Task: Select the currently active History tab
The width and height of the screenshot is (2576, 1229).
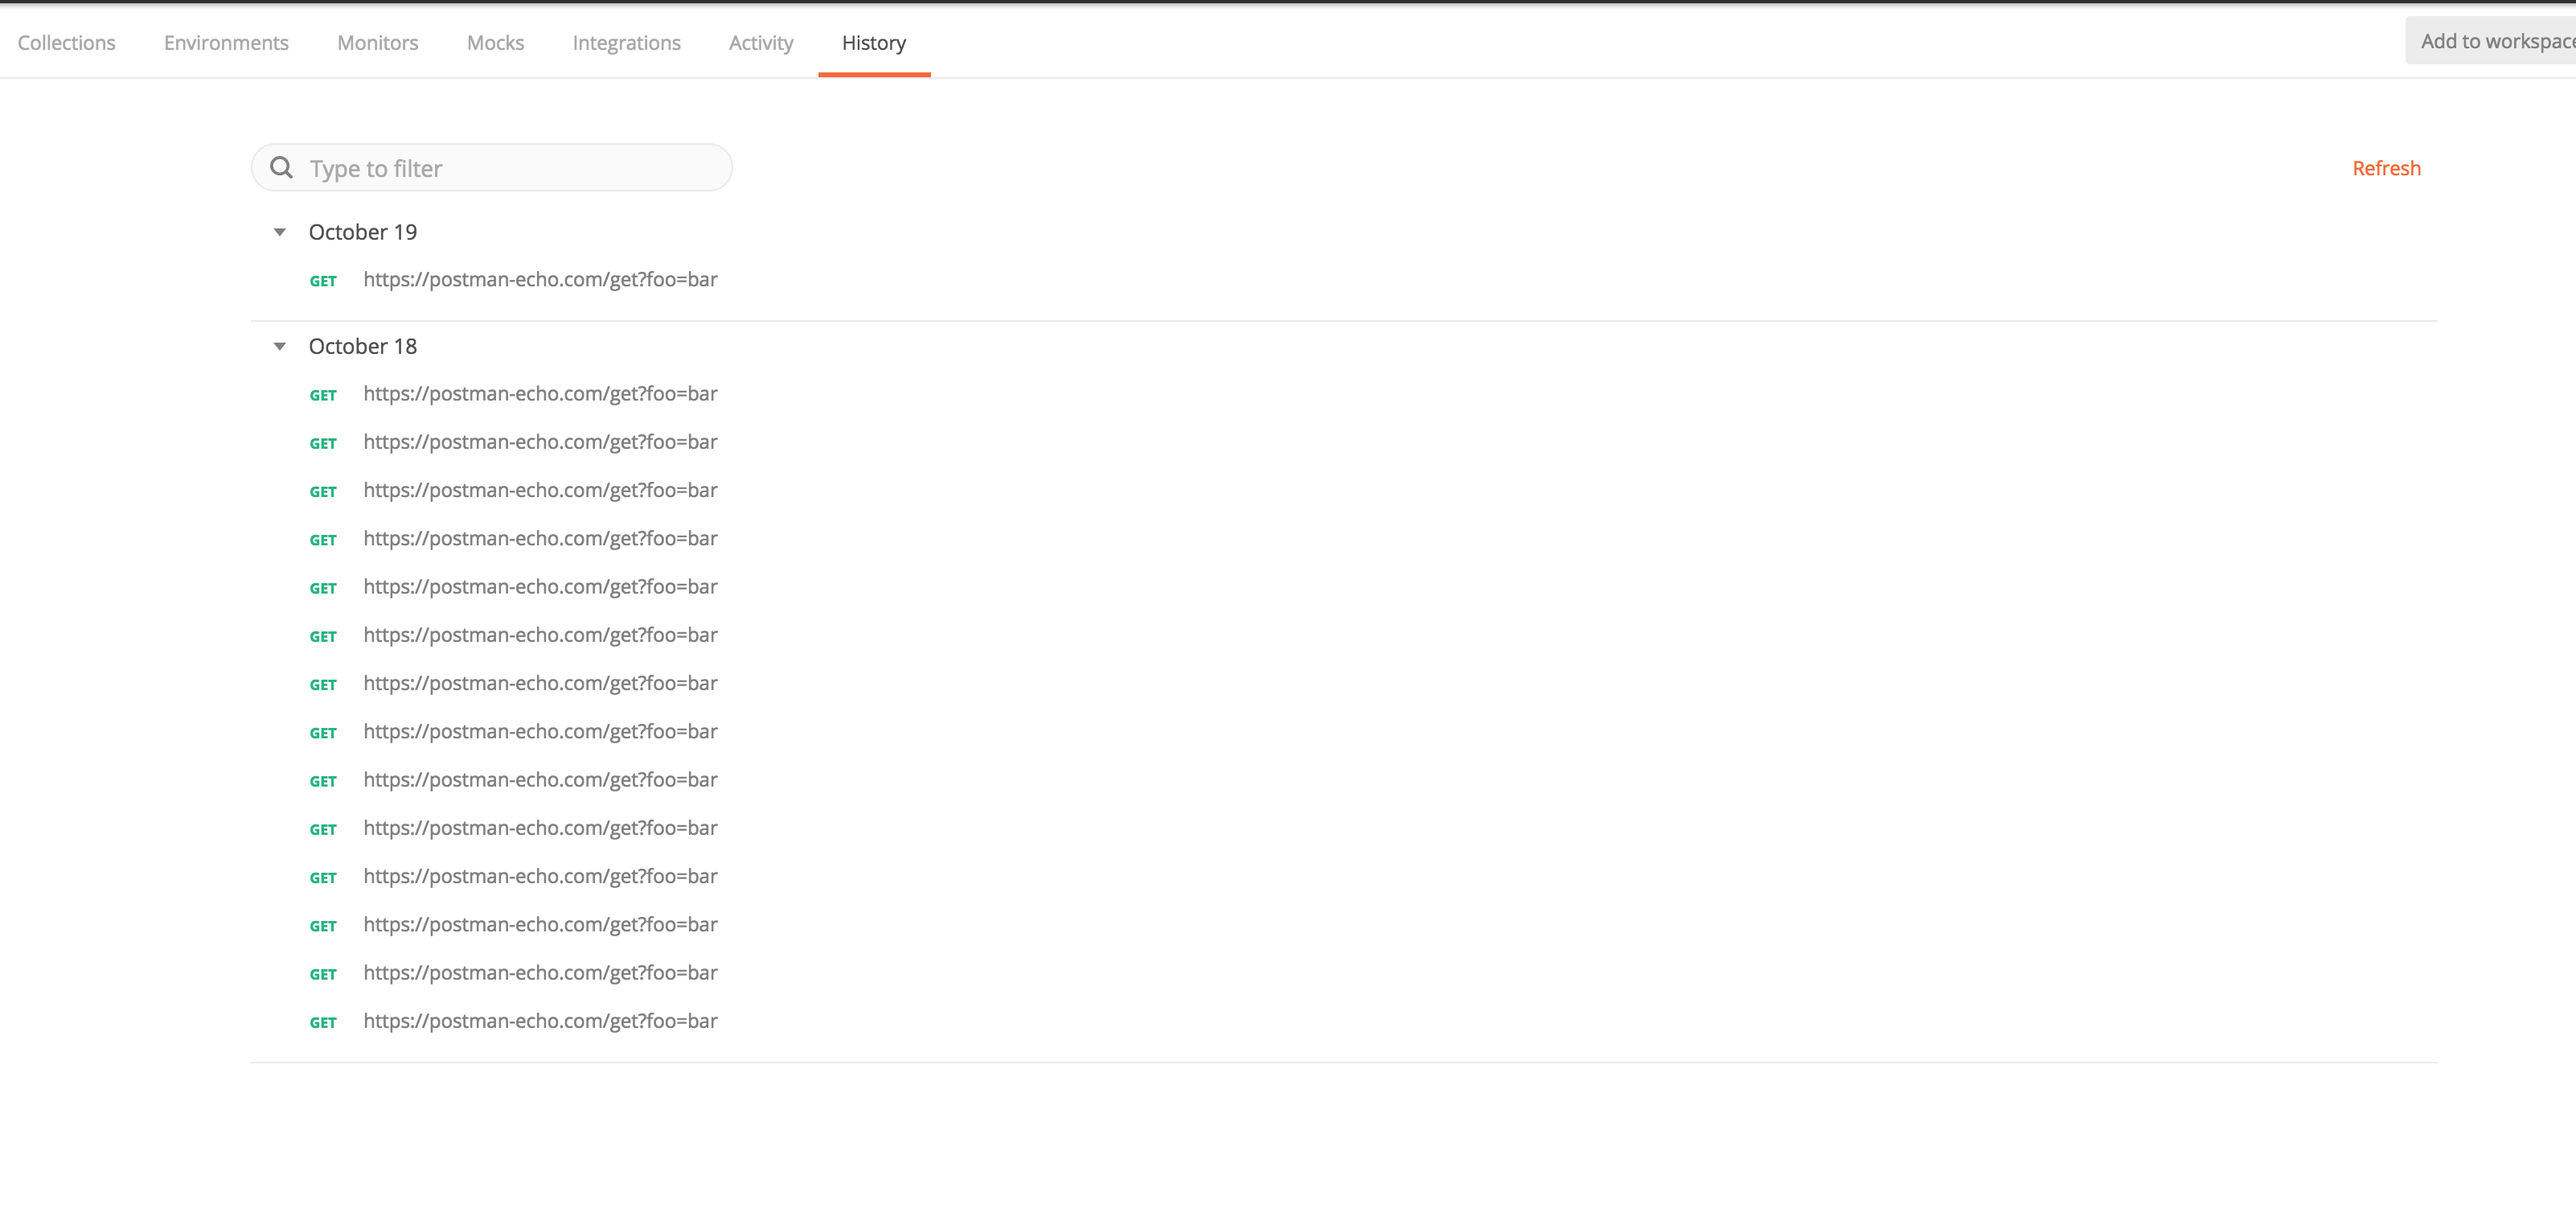Action: click(873, 42)
